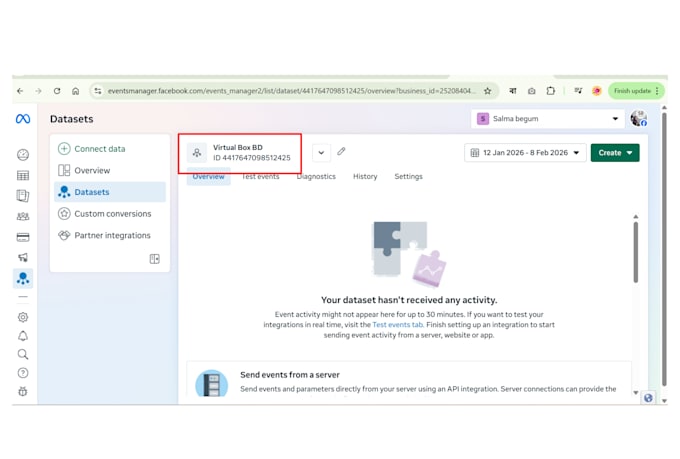Open the Advertising megaphone icon in the left rail
The height and width of the screenshot is (459, 680).
(23, 257)
